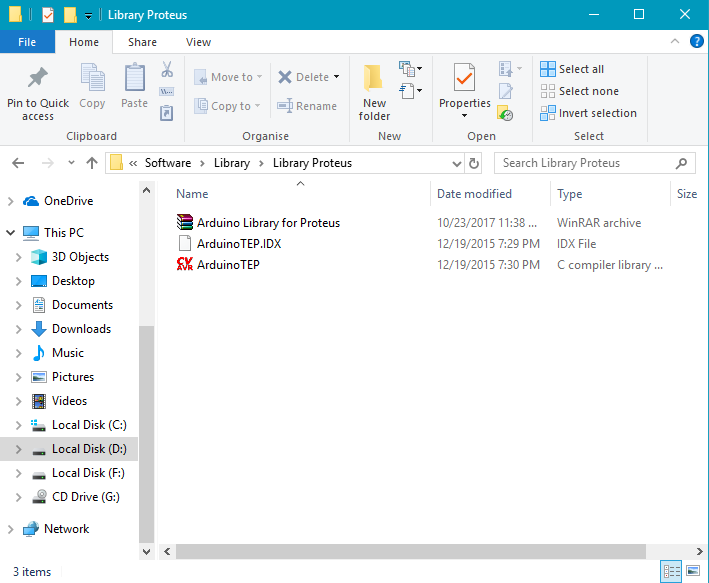Expand the OneDrive tree node
This screenshot has width=709, height=583.
click(10, 201)
